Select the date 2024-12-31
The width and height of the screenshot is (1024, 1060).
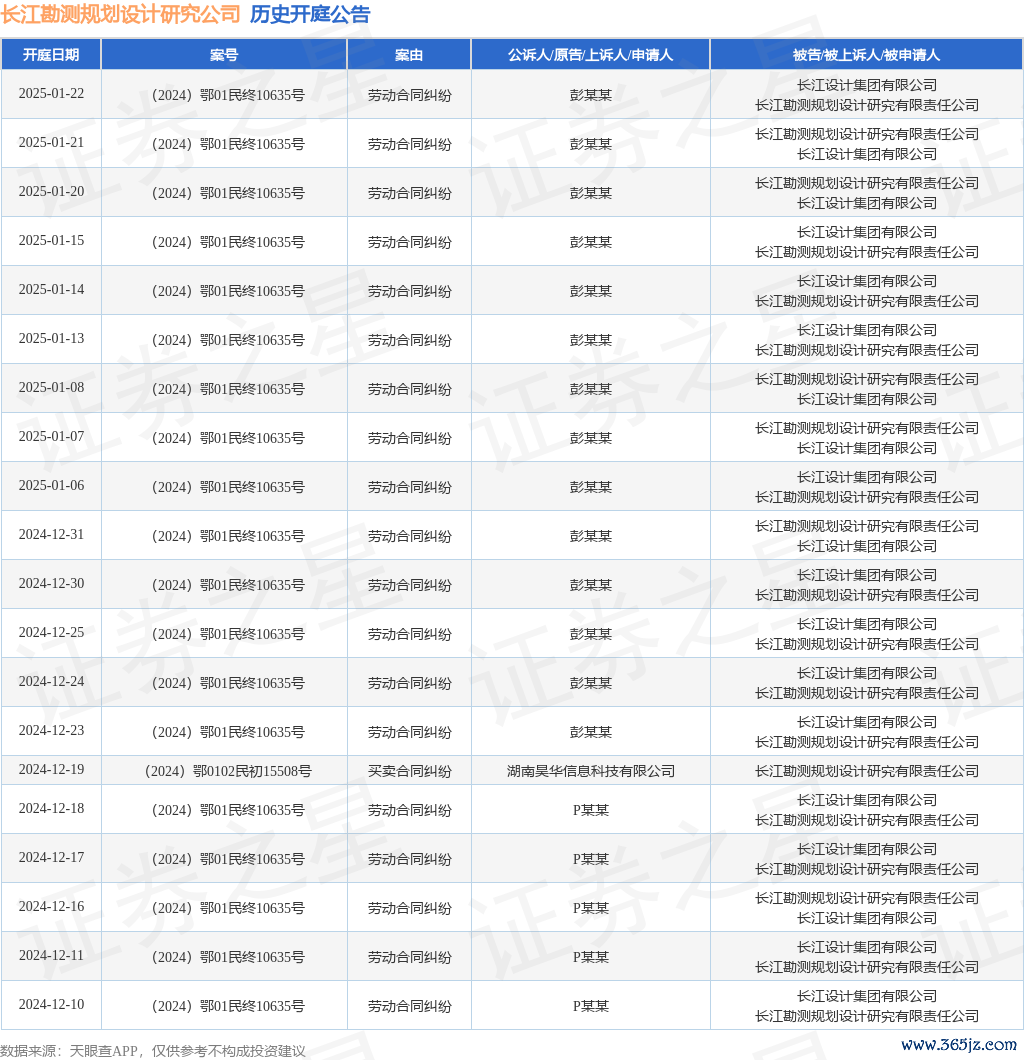pyautogui.click(x=51, y=535)
